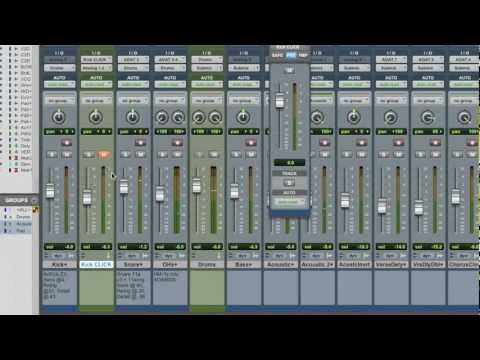
Task: Select the Pad group in Groups list
Action: pos(21,230)
